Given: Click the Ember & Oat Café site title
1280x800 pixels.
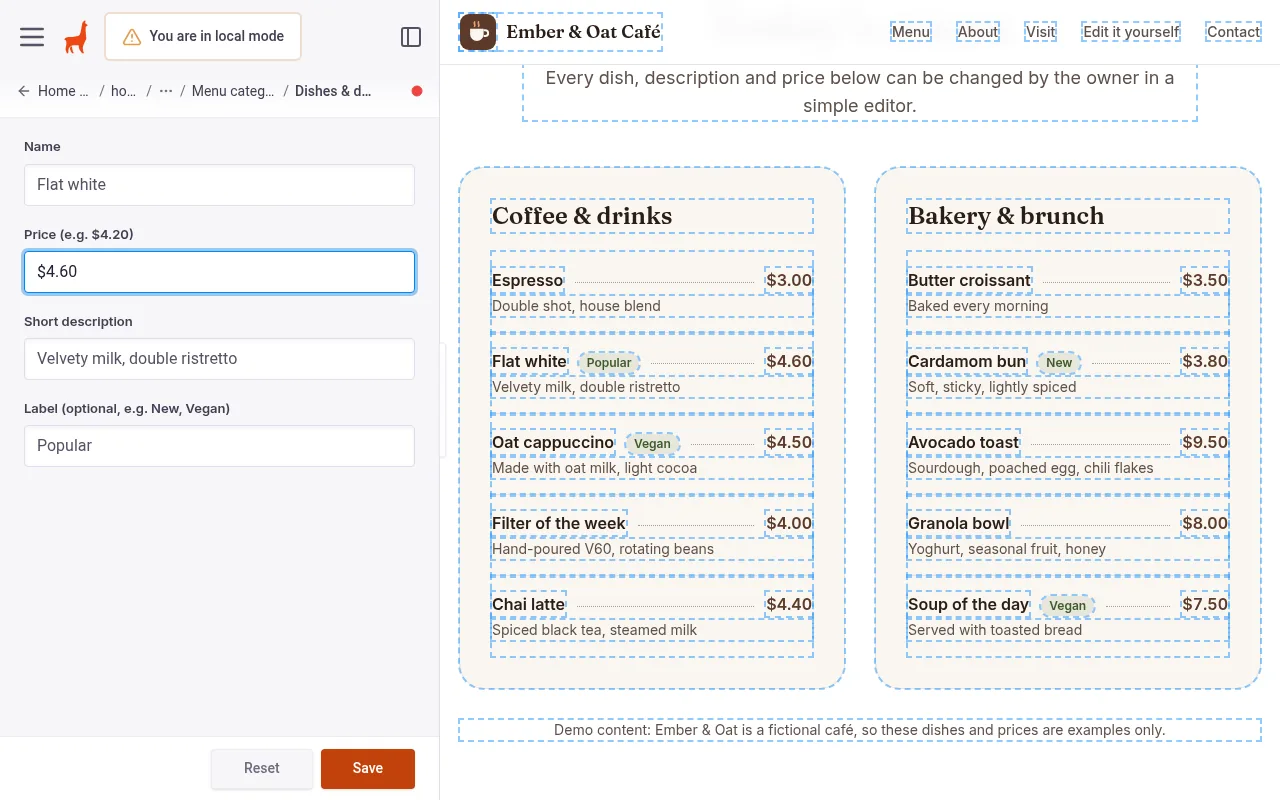Looking at the screenshot, I should (x=583, y=32).
